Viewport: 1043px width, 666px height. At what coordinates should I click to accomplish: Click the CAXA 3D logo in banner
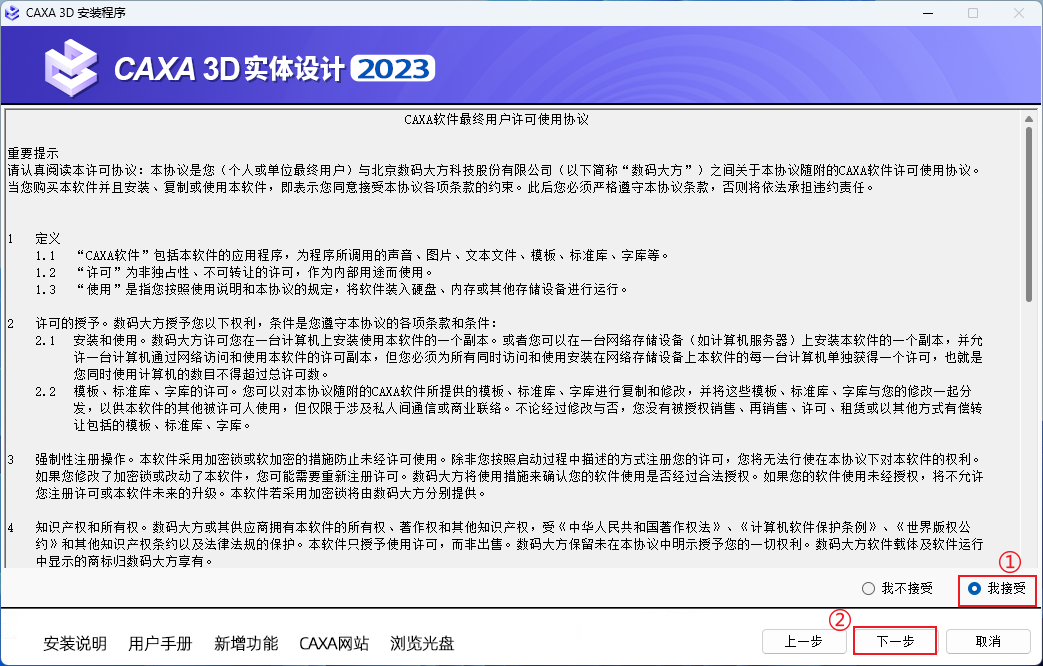pyautogui.click(x=71, y=68)
